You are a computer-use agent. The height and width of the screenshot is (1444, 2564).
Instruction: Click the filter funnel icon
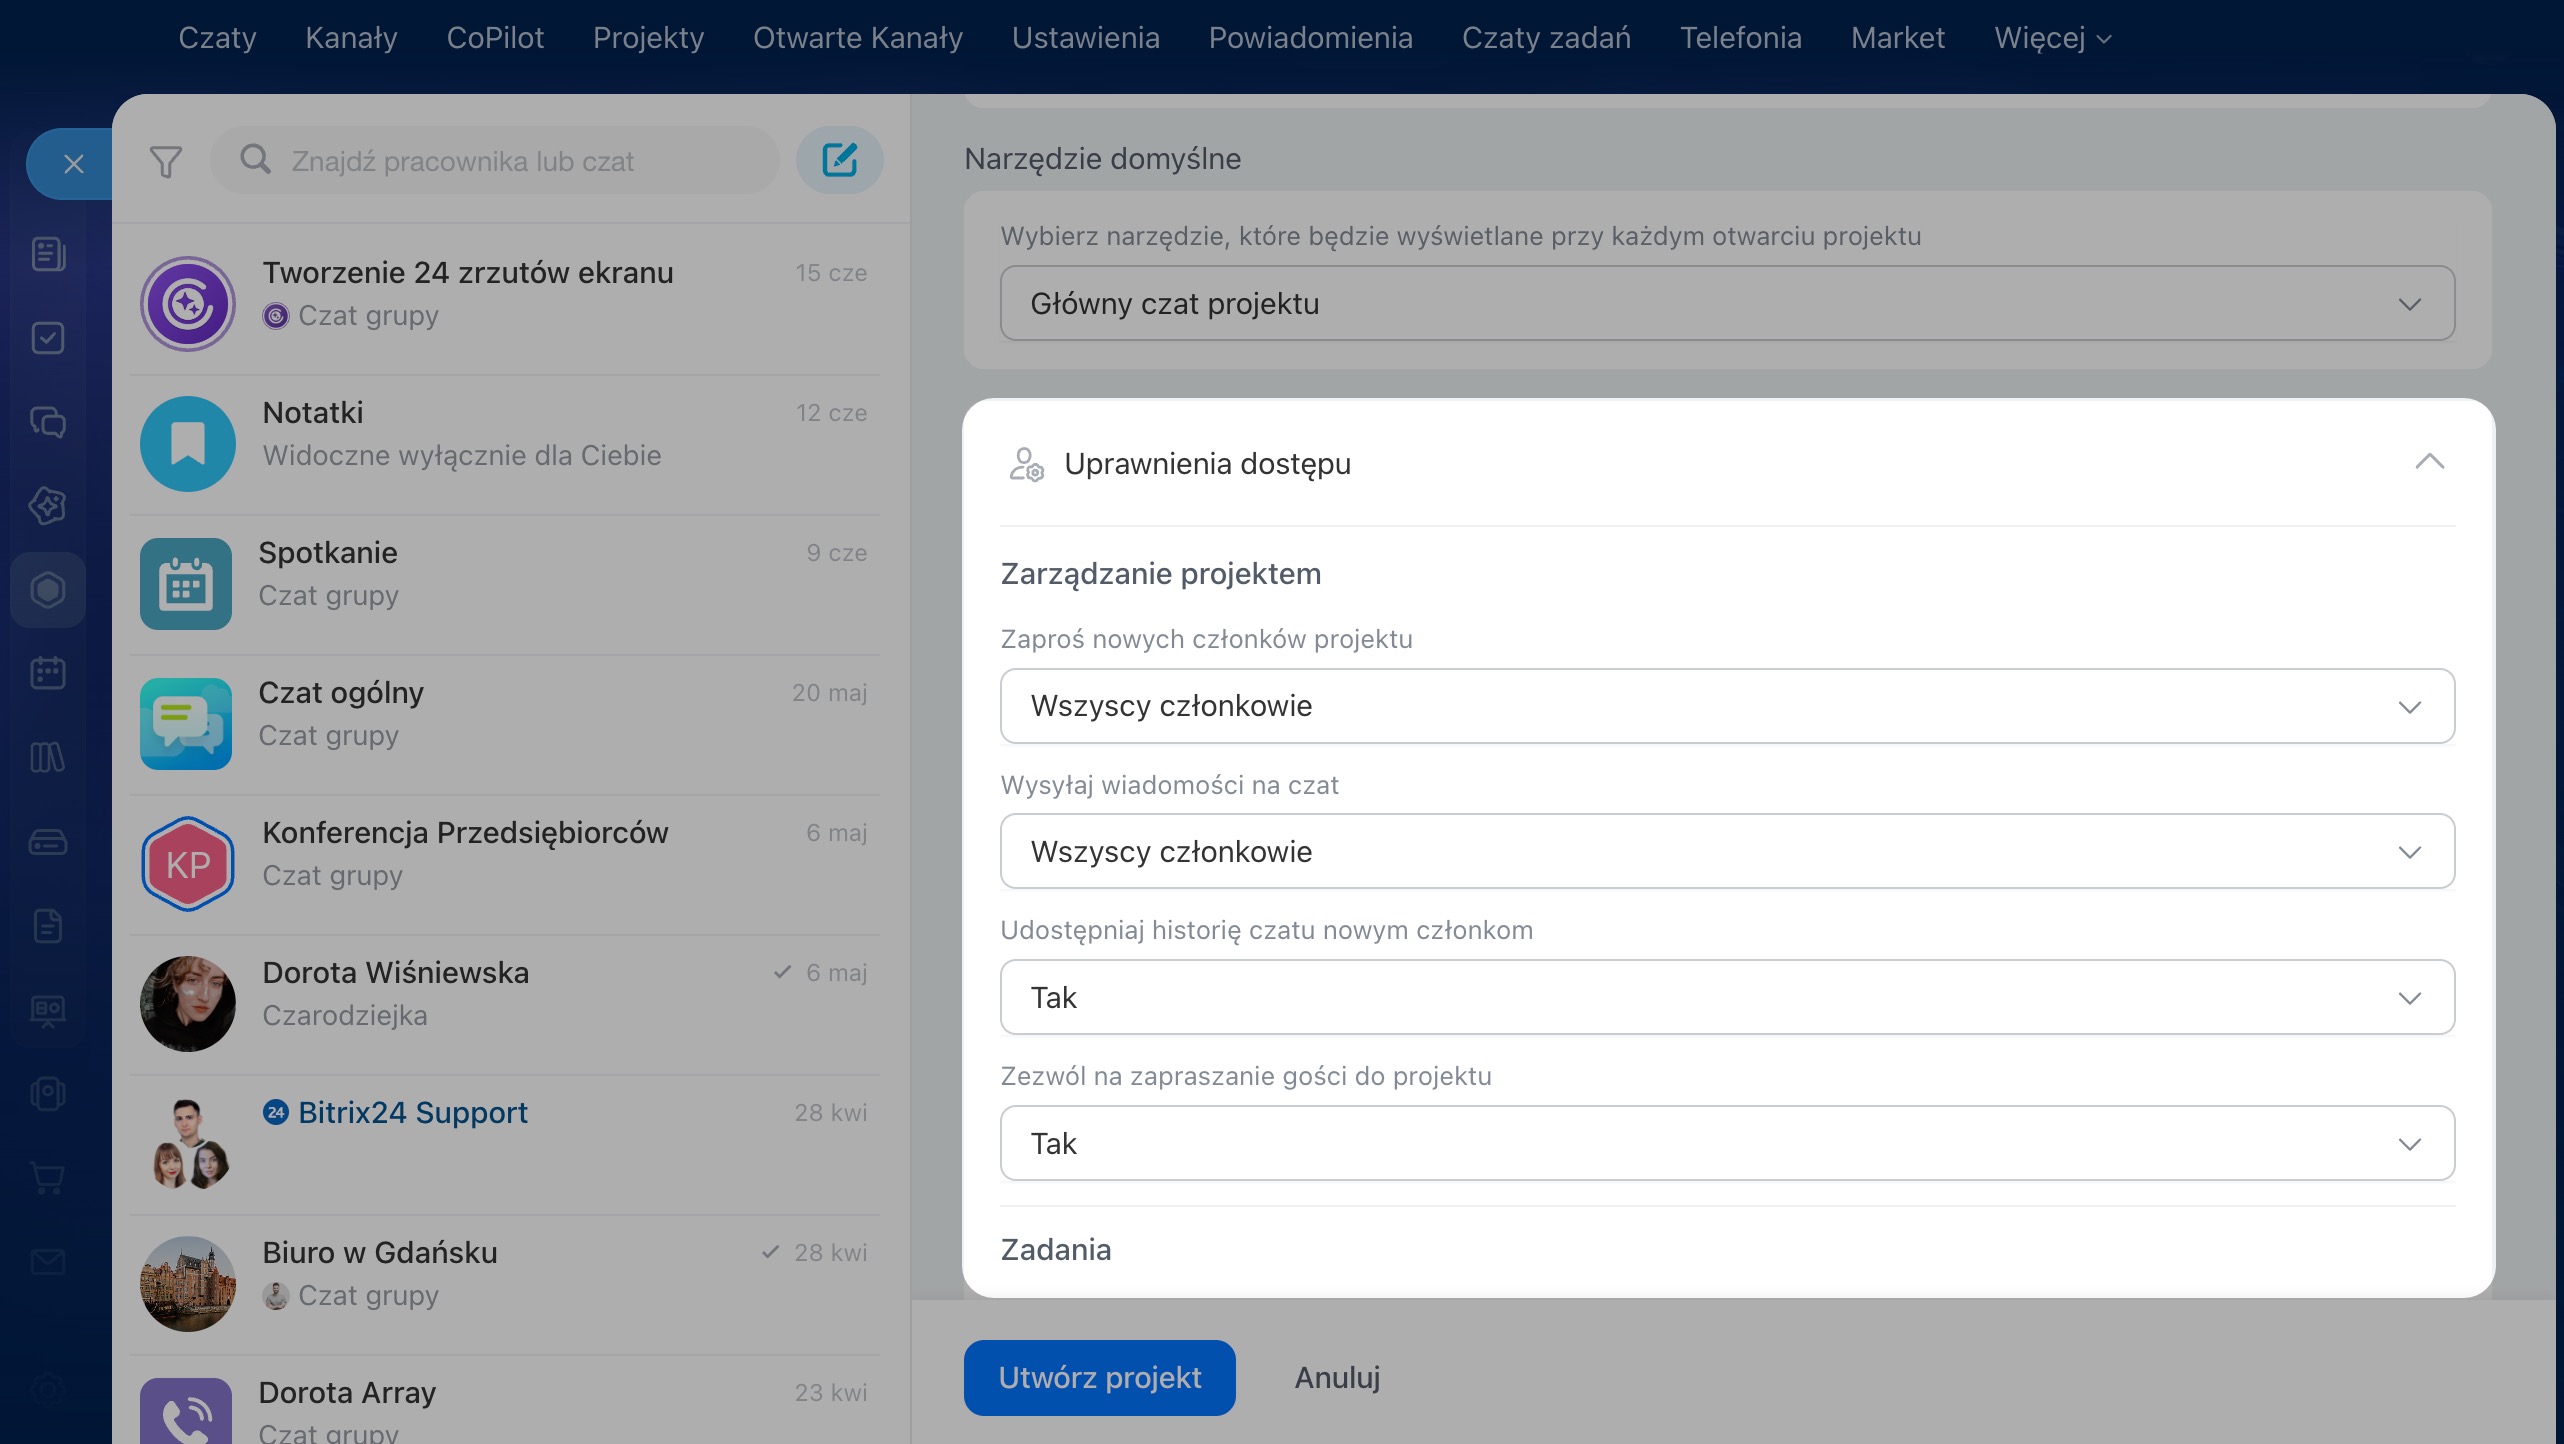click(x=166, y=161)
